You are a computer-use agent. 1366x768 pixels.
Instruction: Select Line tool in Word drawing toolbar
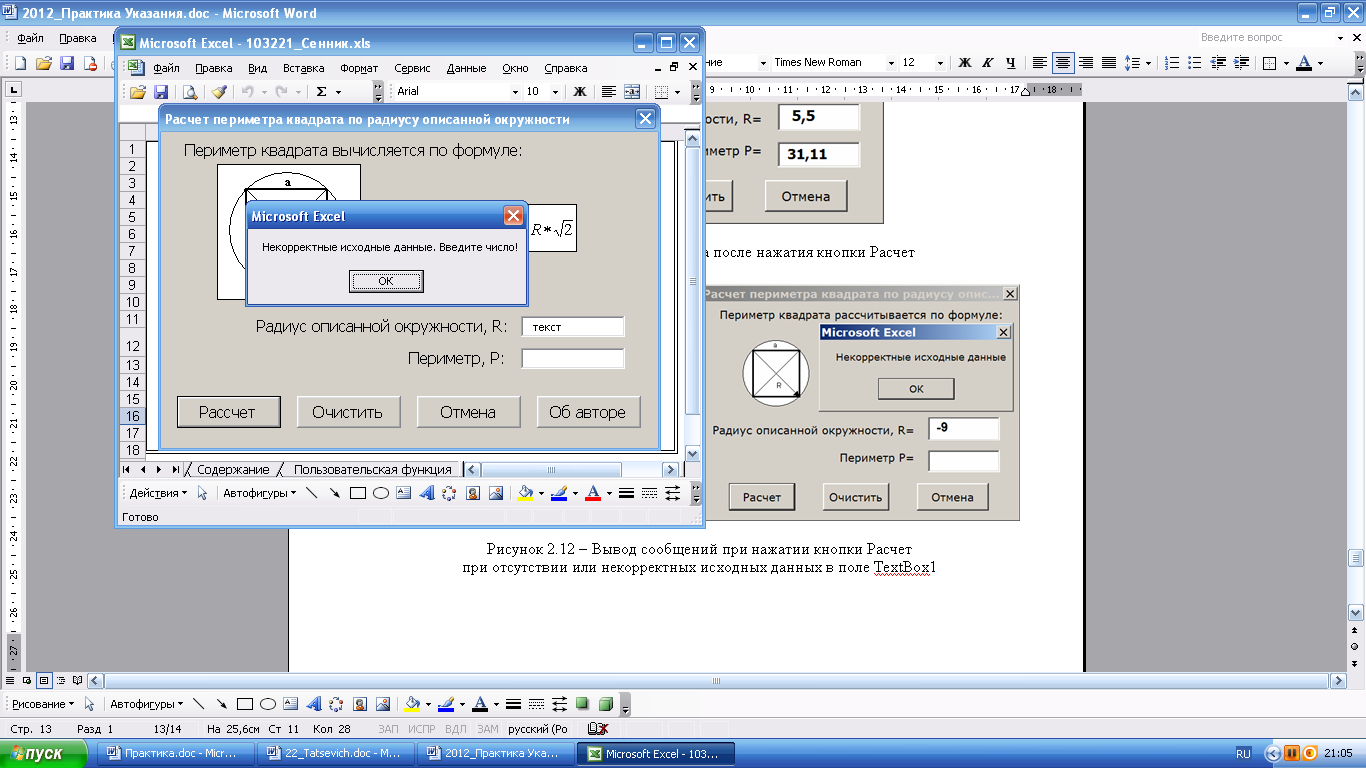198,704
